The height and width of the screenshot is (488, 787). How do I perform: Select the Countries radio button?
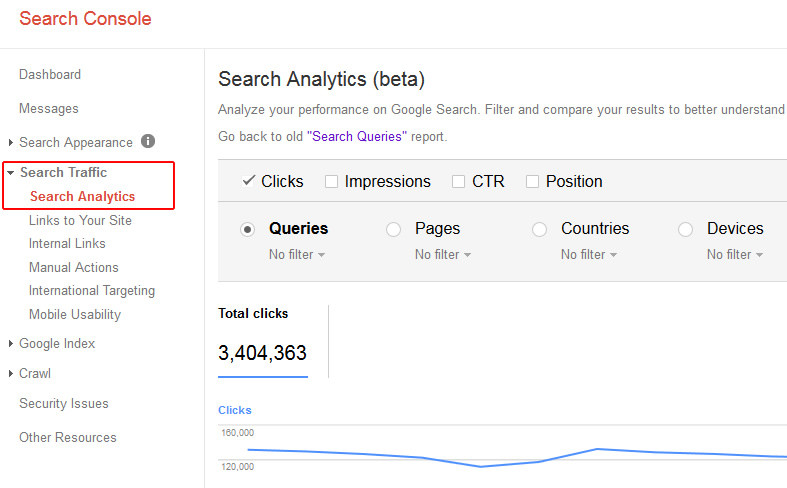coord(540,229)
